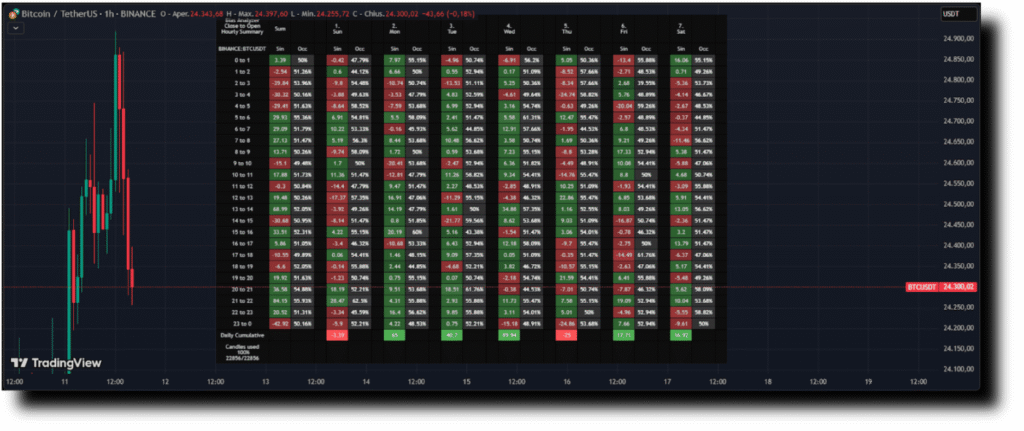Click the Bitcoin / TetherUS symbol title
1024x431 pixels.
[58, 14]
